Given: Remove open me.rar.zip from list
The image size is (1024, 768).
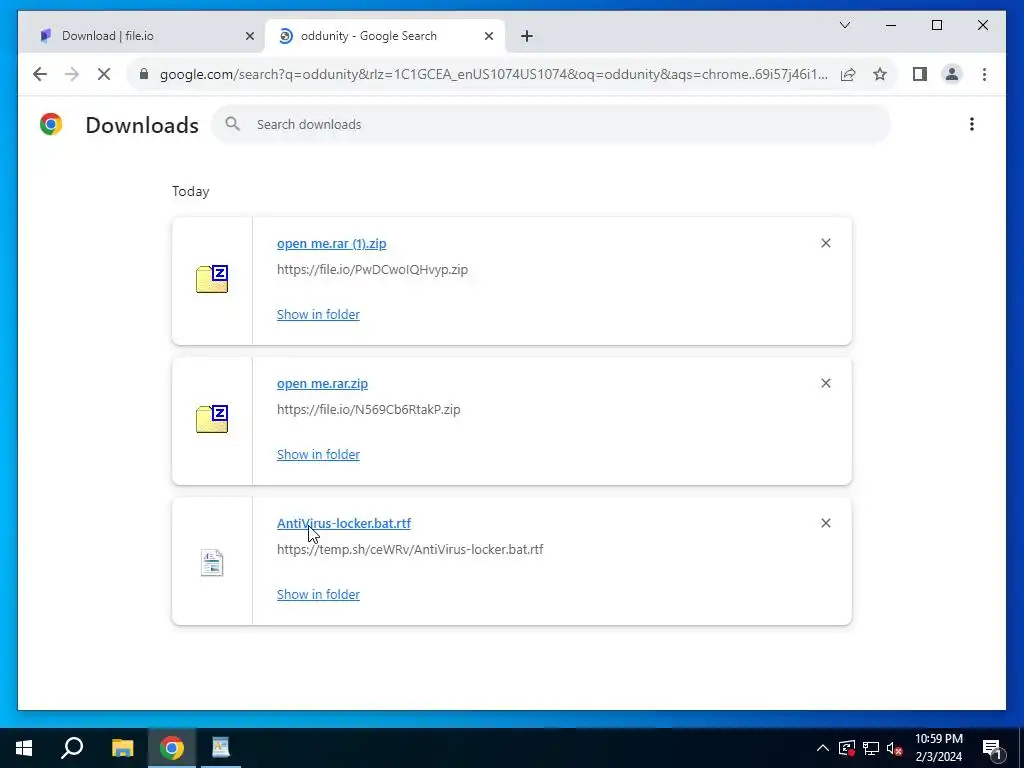Looking at the screenshot, I should click(x=825, y=383).
